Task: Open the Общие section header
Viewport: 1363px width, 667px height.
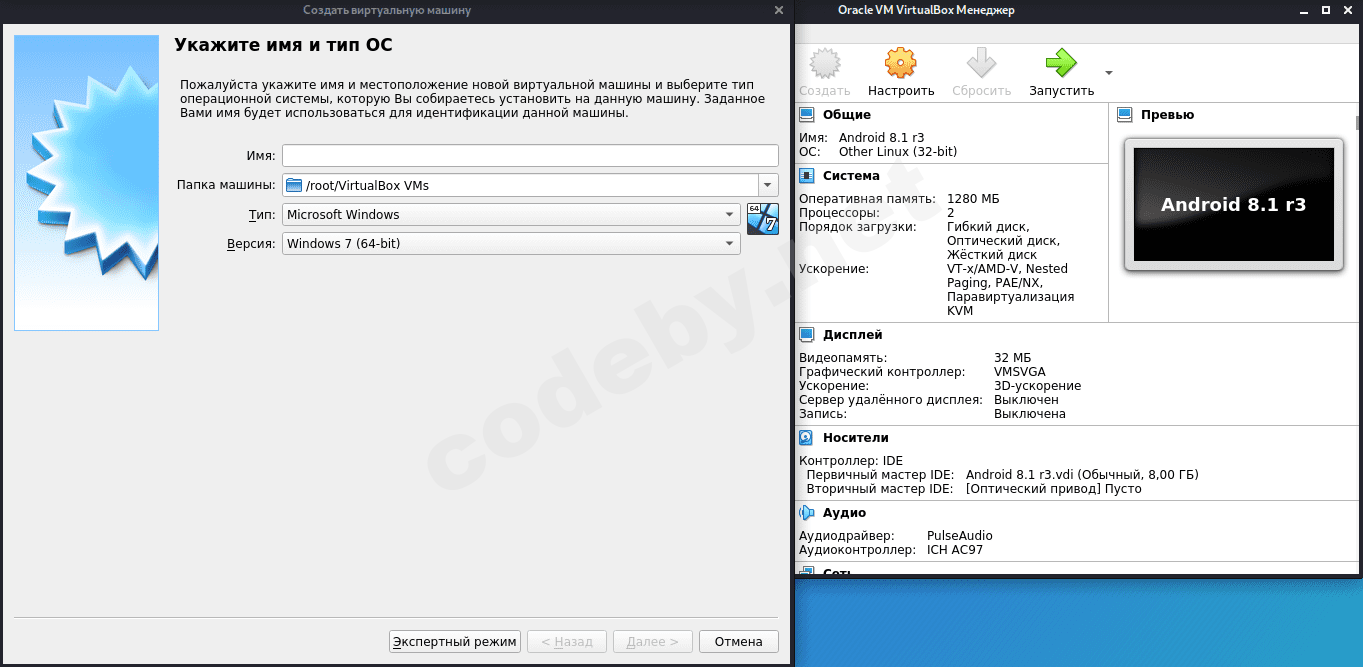Action: [x=846, y=115]
